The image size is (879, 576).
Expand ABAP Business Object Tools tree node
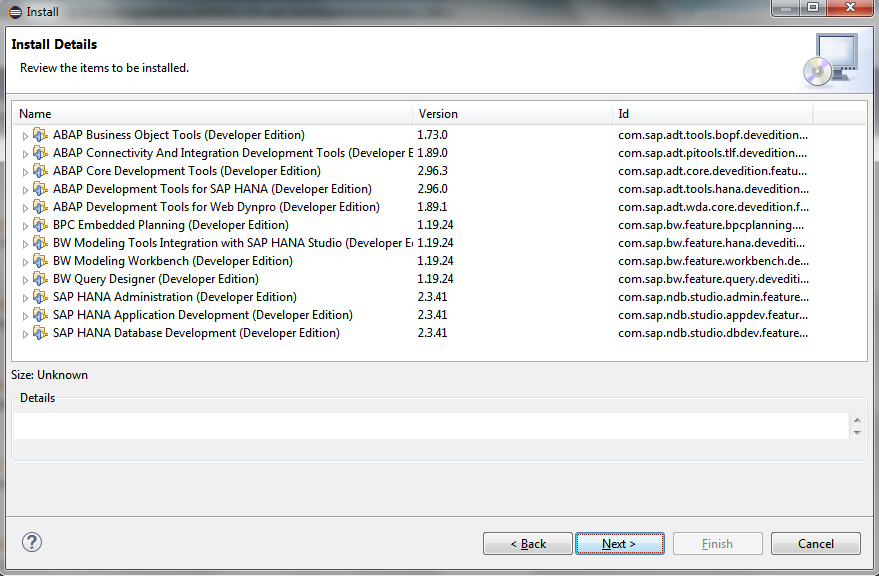pyautogui.click(x=25, y=136)
